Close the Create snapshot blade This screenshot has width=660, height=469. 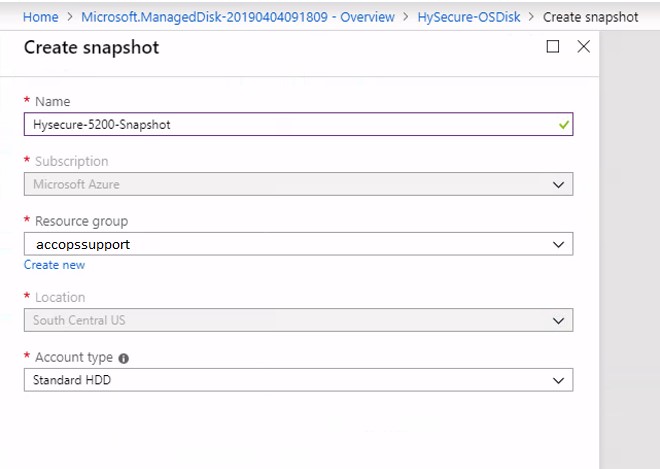[x=583, y=46]
